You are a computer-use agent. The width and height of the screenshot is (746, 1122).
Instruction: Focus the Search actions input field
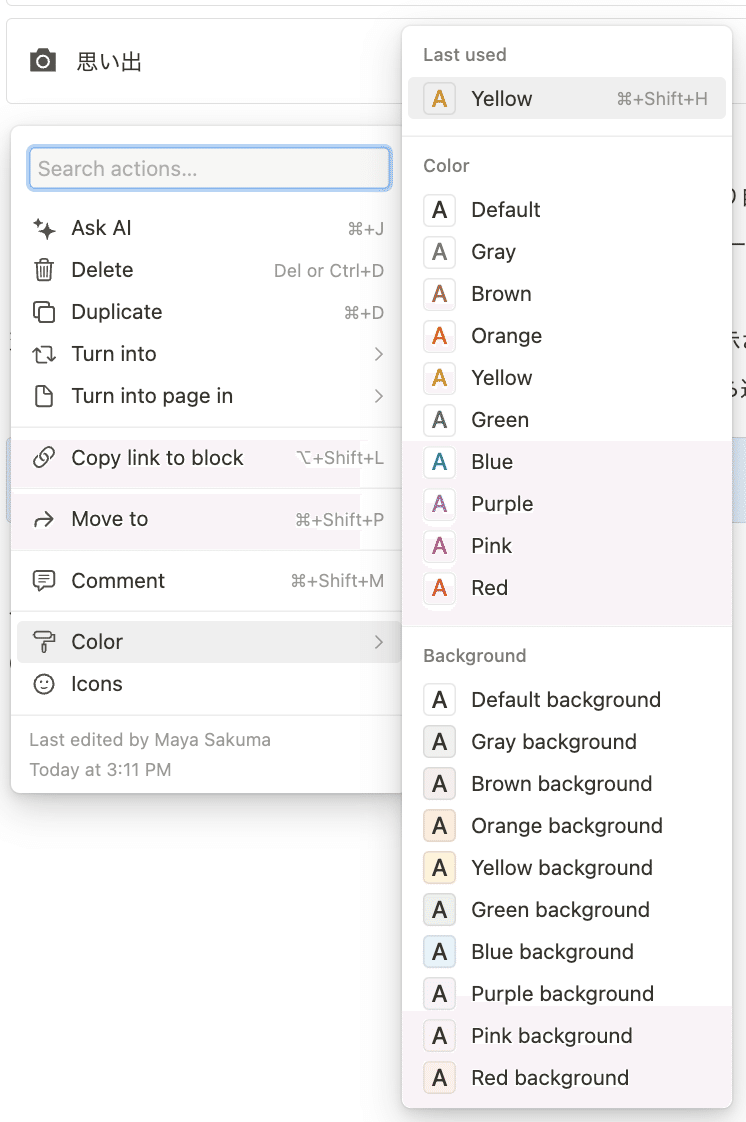(x=209, y=169)
